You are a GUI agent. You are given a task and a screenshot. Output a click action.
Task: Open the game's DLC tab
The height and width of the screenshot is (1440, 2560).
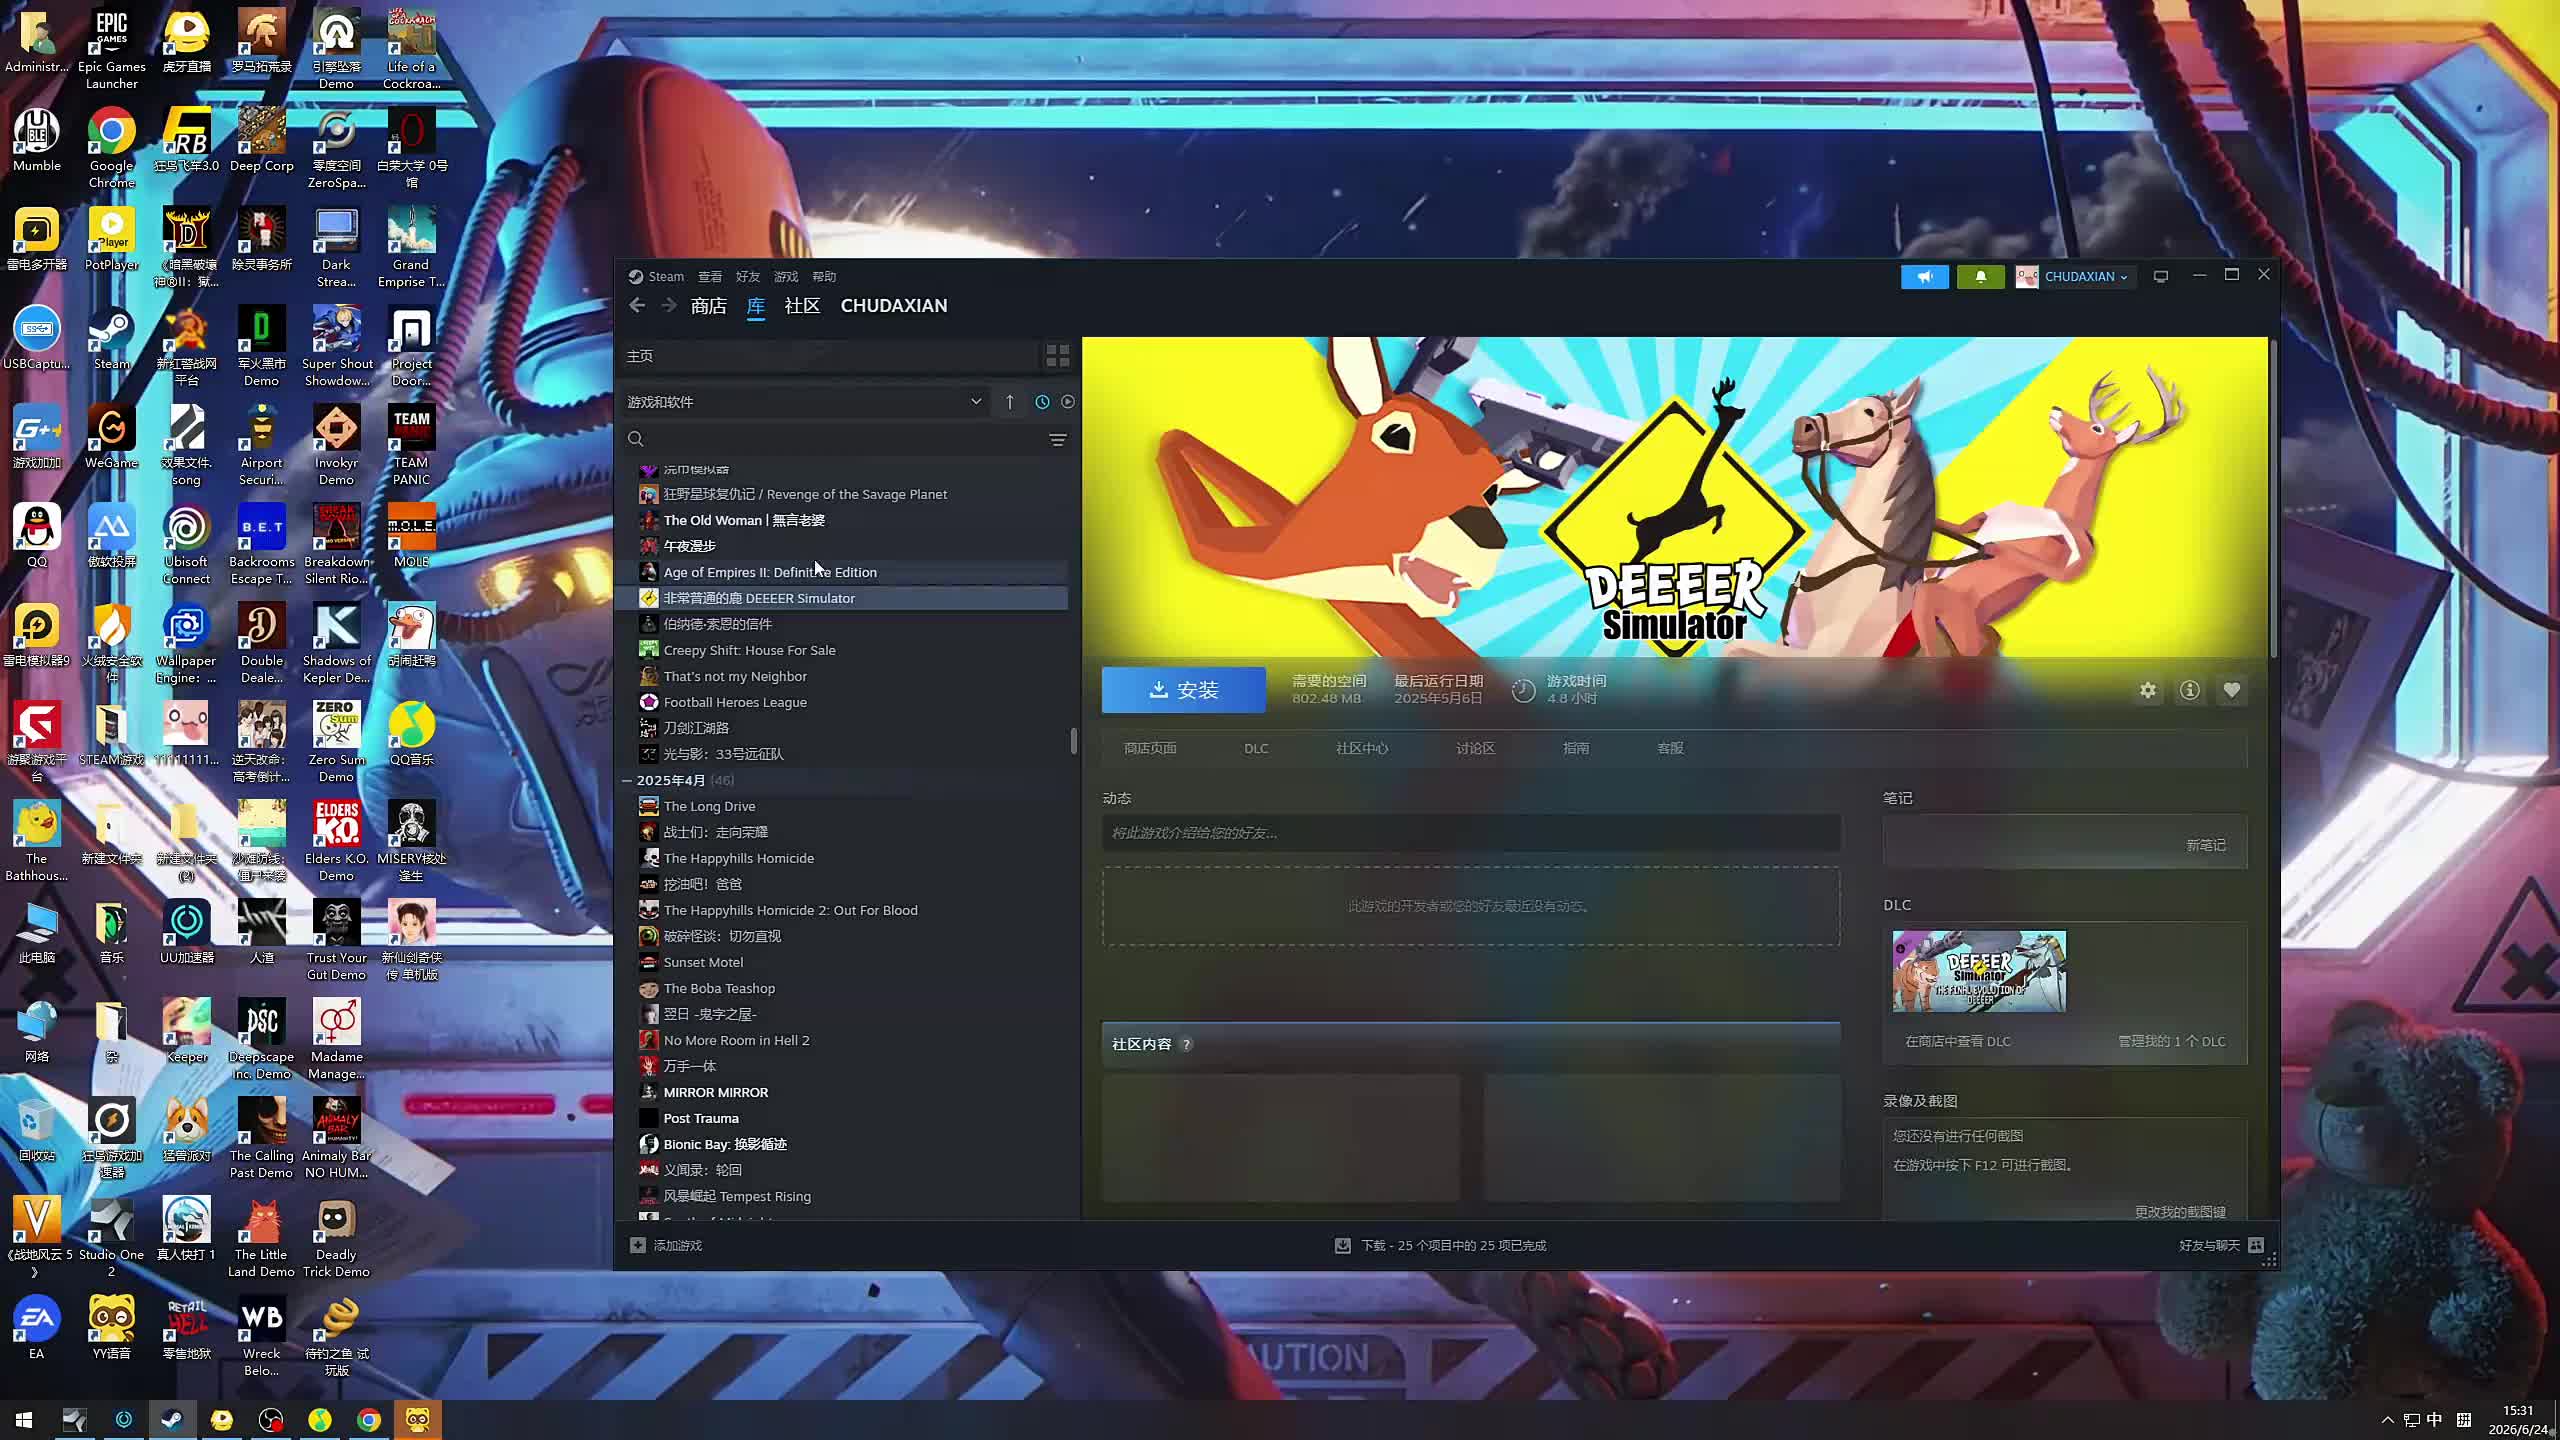pos(1256,748)
